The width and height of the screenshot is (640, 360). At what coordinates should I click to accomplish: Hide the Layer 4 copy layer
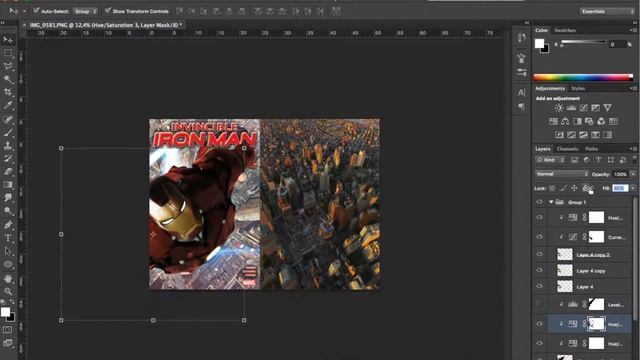[x=540, y=270]
